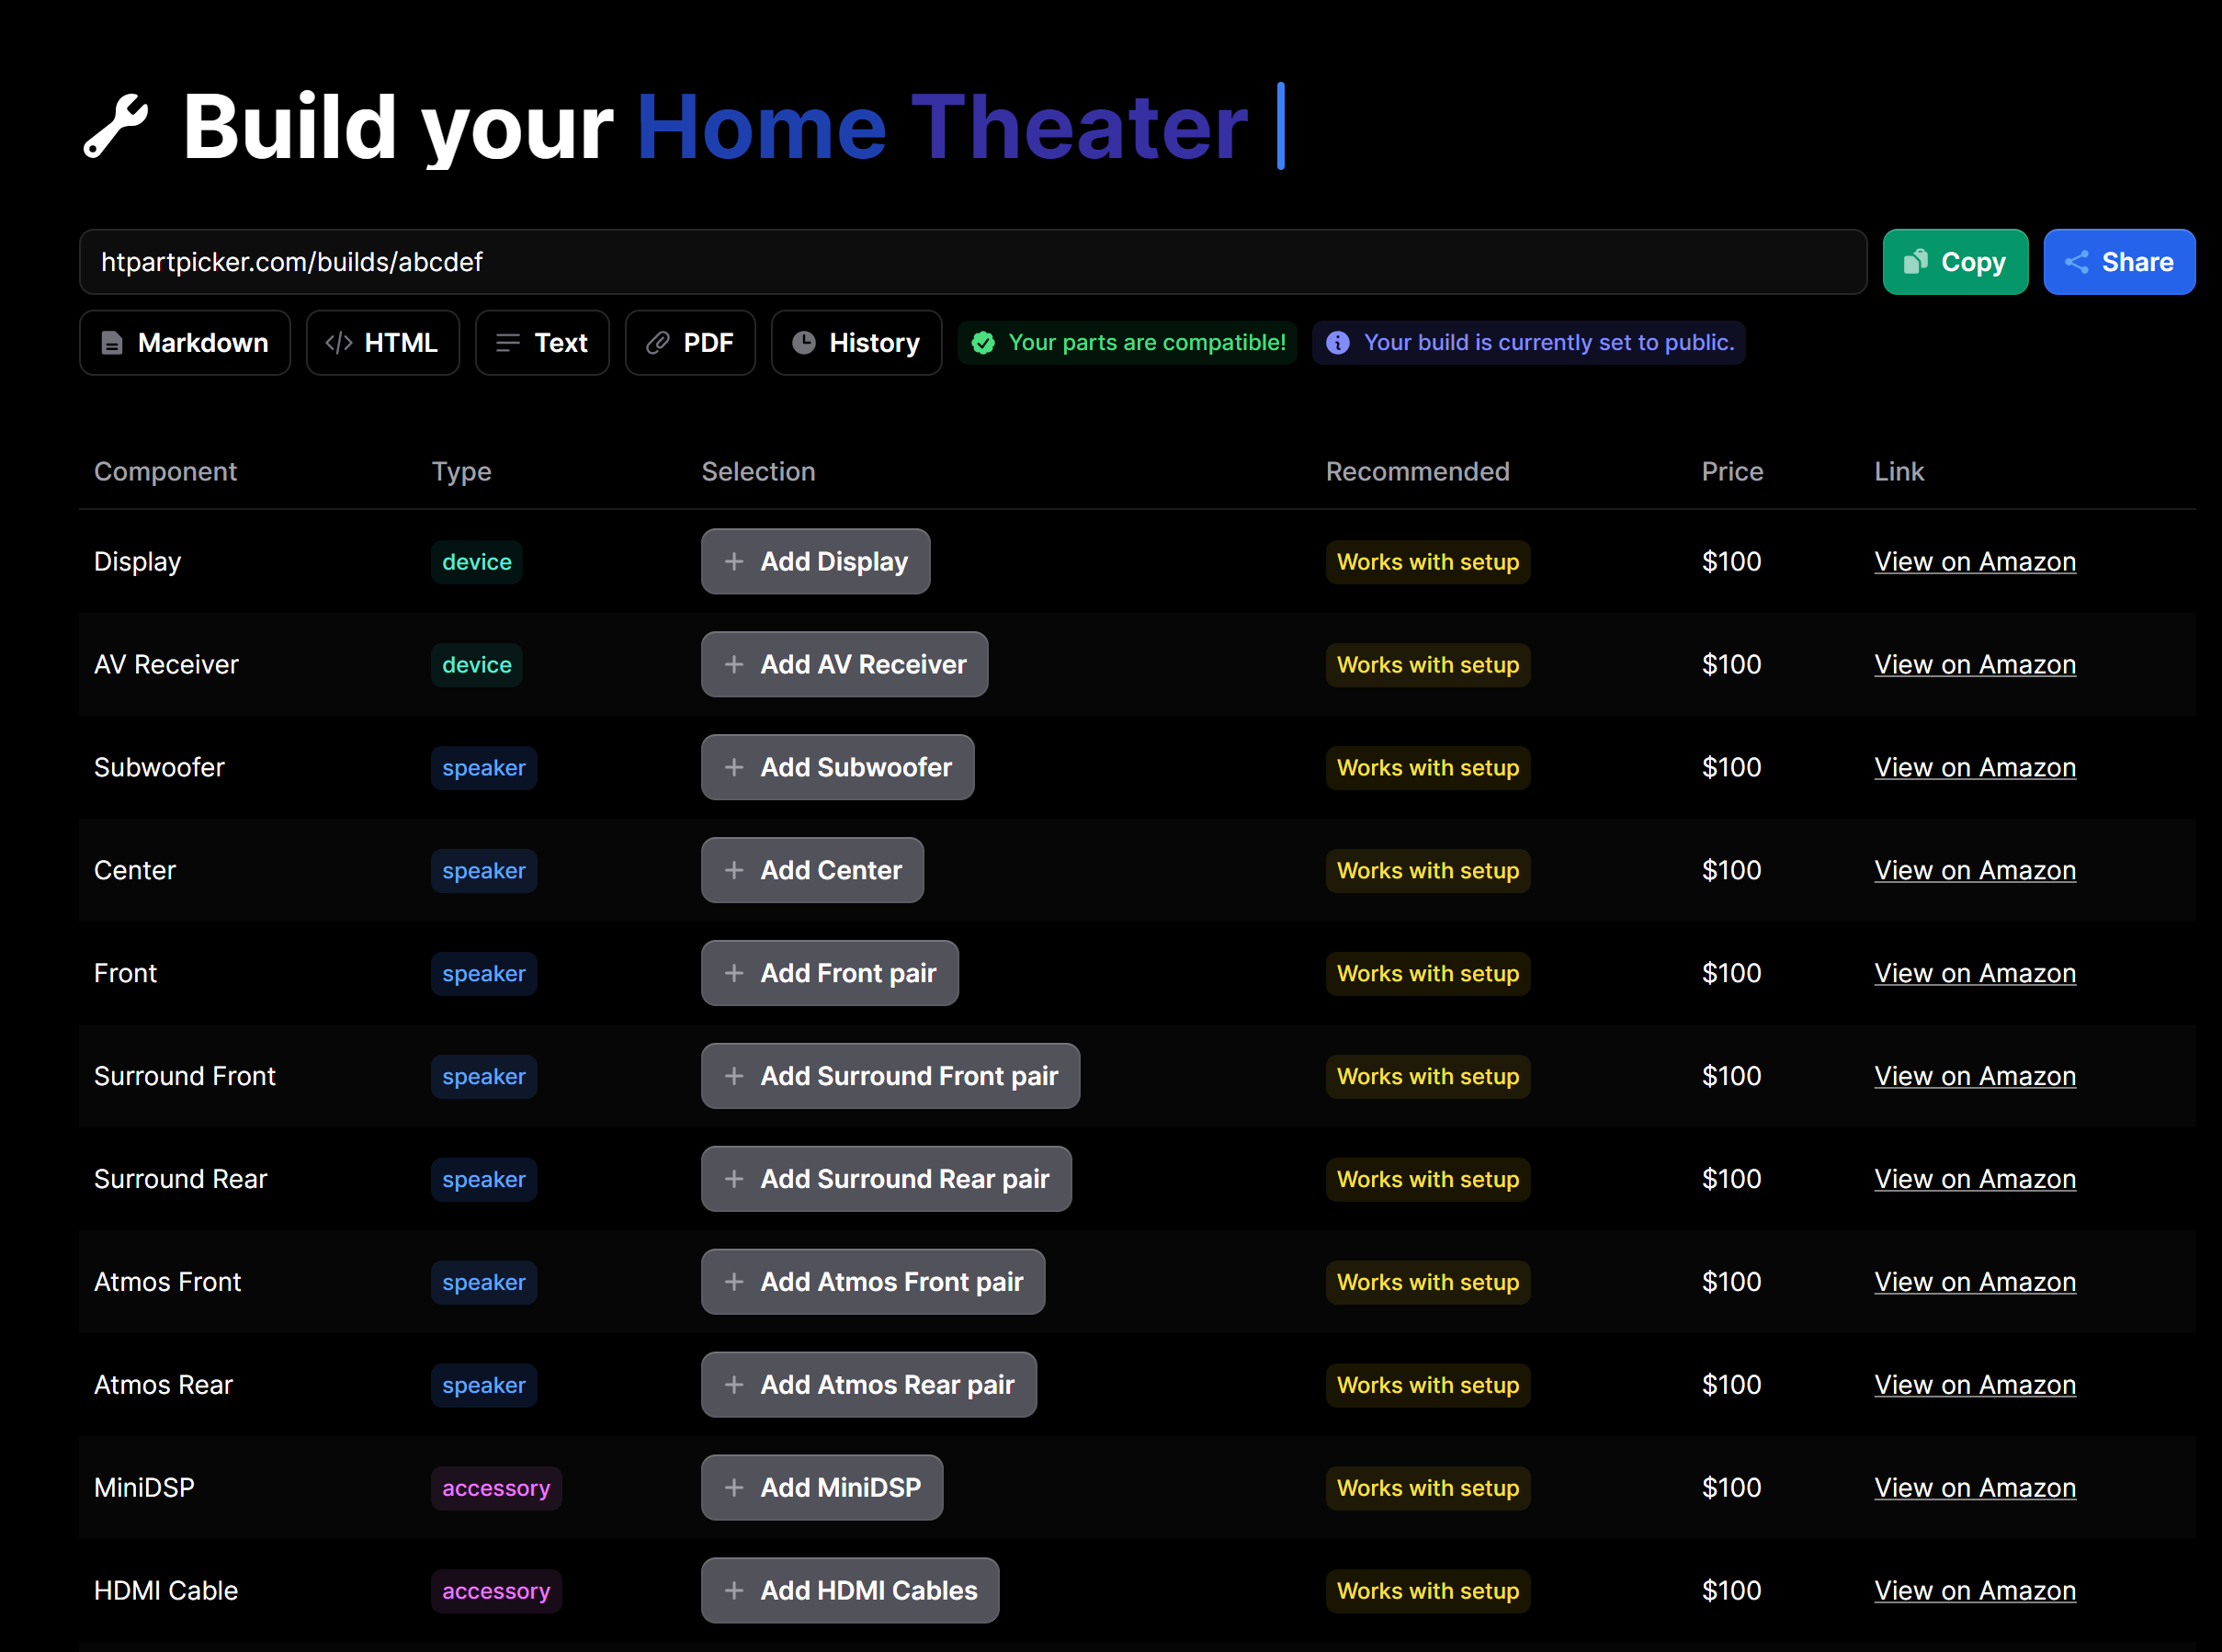Viewport: 2222px width, 1652px height.
Task: Click the plus icon in Add HDMI Cables
Action: click(x=734, y=1592)
